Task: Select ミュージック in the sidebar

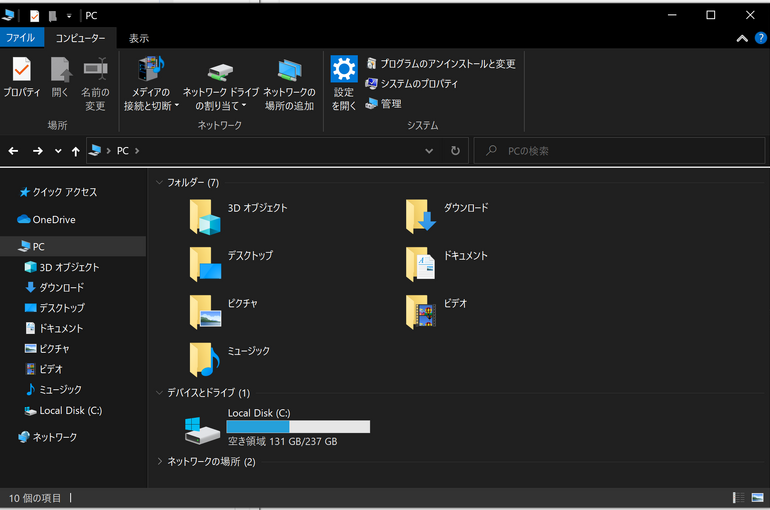Action: coord(54,390)
